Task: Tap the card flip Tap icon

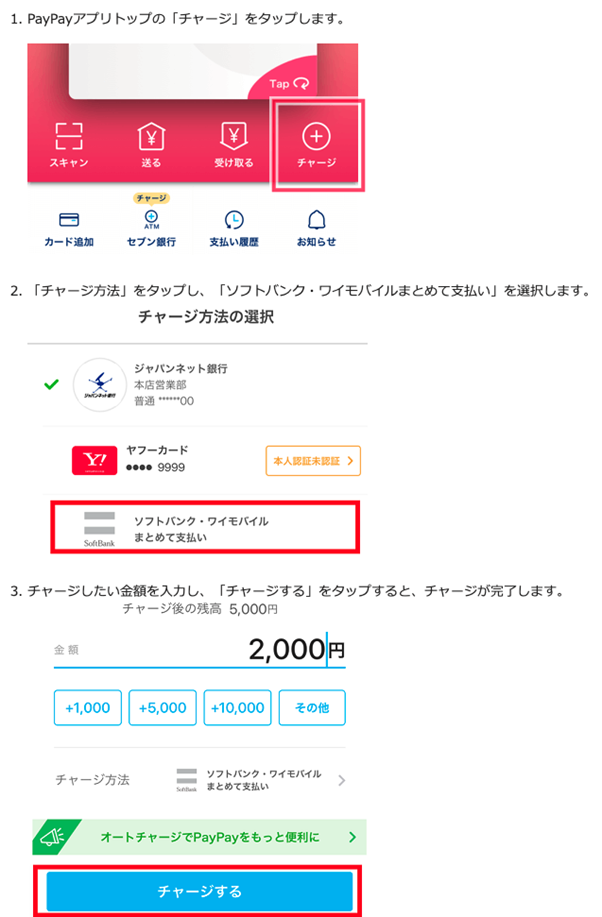Action: tap(290, 84)
